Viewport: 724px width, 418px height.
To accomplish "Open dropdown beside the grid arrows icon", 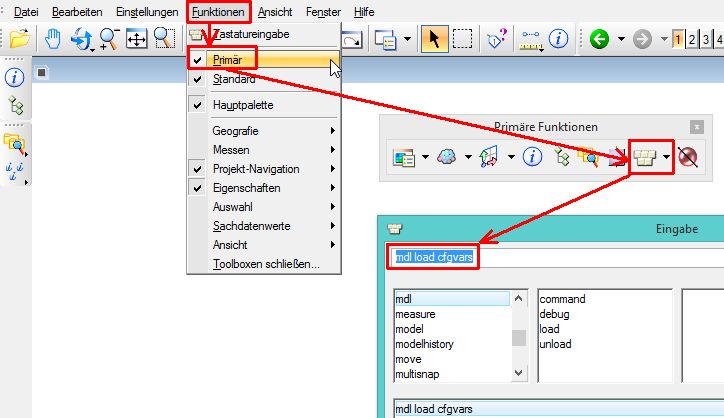I will pyautogui.click(x=511, y=157).
